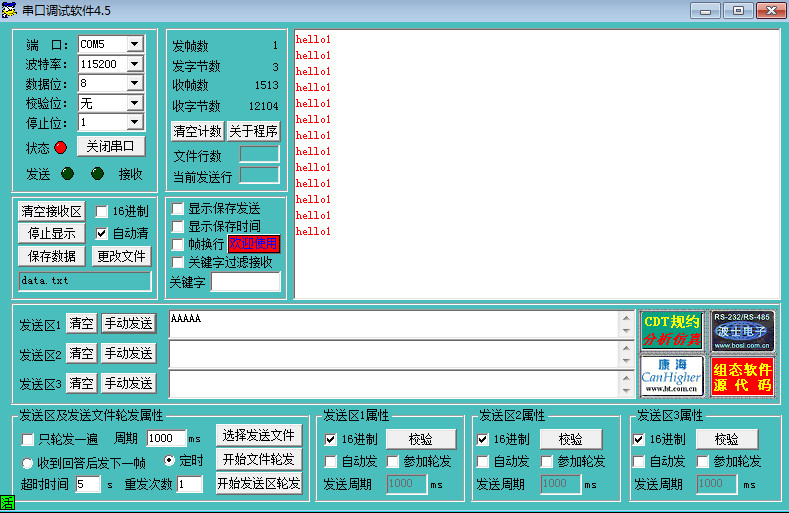Select the 定时 radio button
This screenshot has width=789, height=513.
(x=170, y=460)
